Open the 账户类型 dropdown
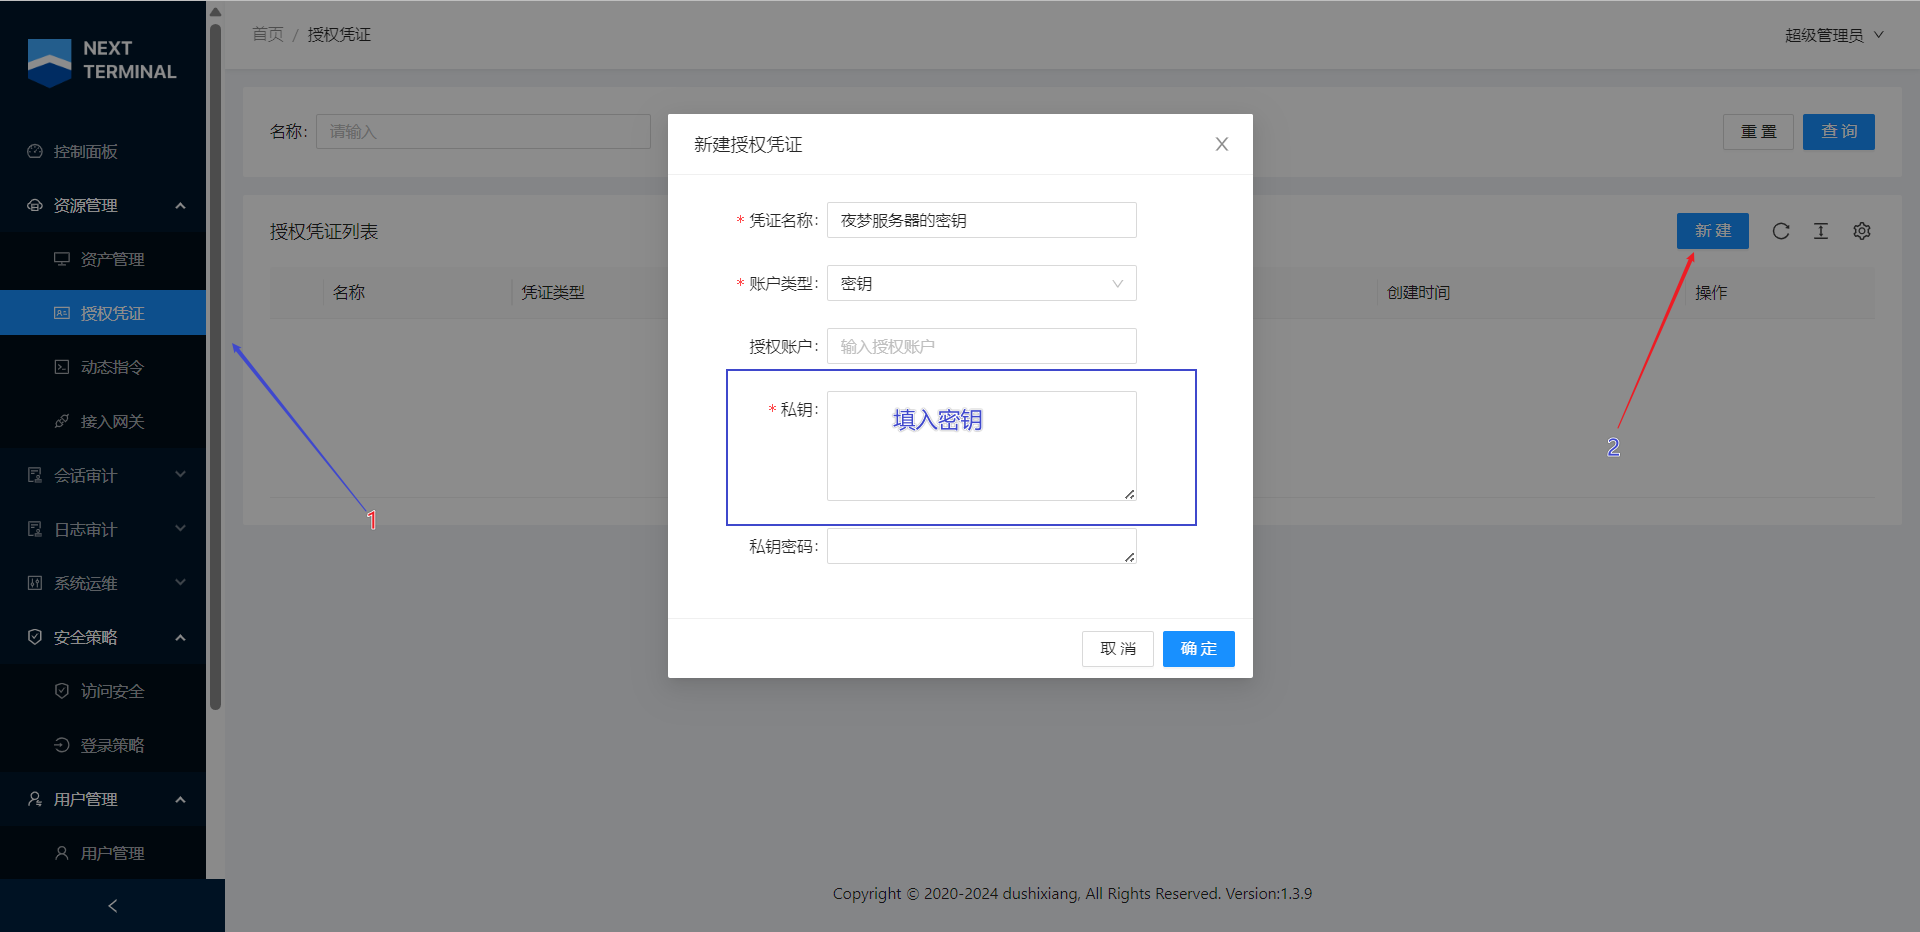1920x932 pixels. pyautogui.click(x=981, y=283)
